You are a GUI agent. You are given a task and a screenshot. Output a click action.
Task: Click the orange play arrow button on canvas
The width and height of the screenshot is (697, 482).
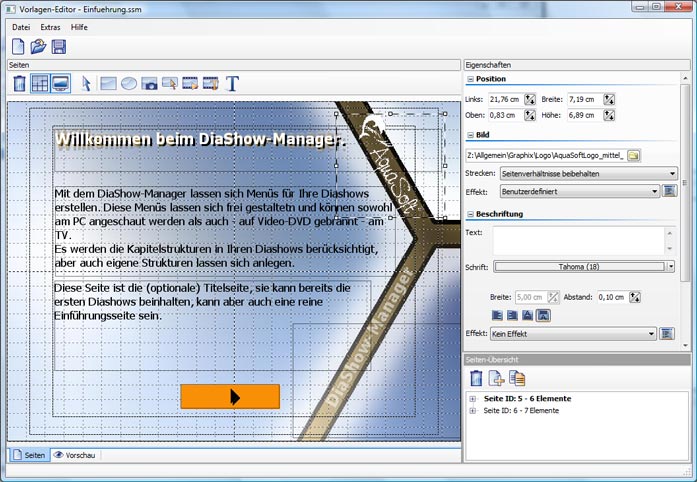point(230,397)
